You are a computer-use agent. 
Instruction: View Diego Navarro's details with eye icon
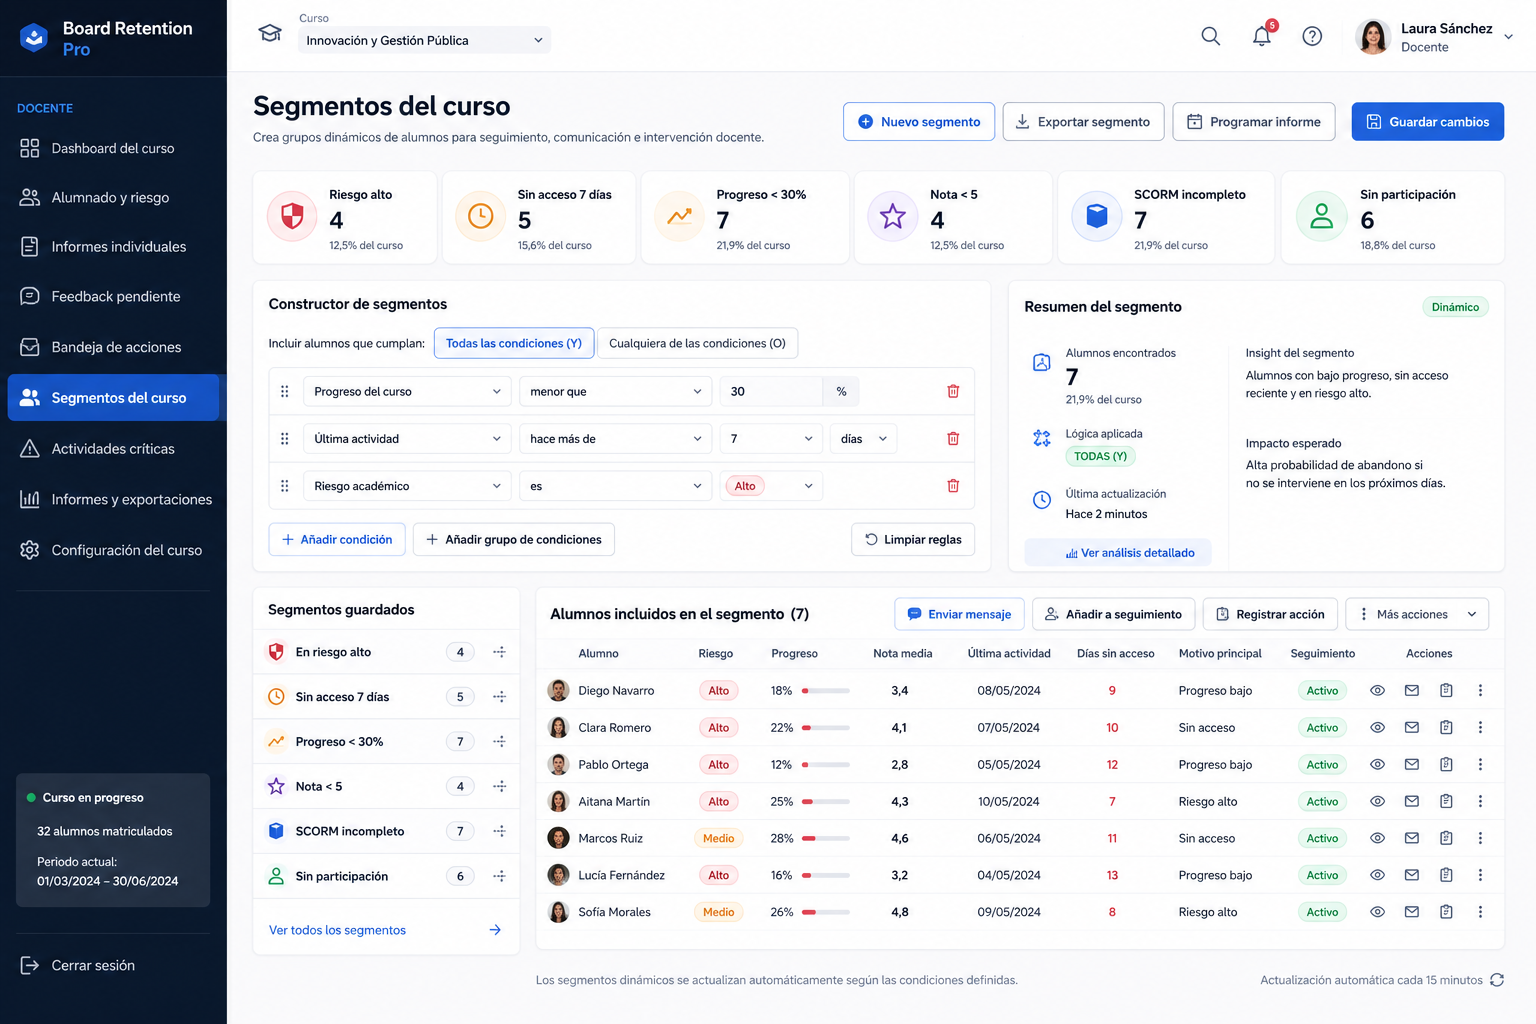(x=1377, y=690)
